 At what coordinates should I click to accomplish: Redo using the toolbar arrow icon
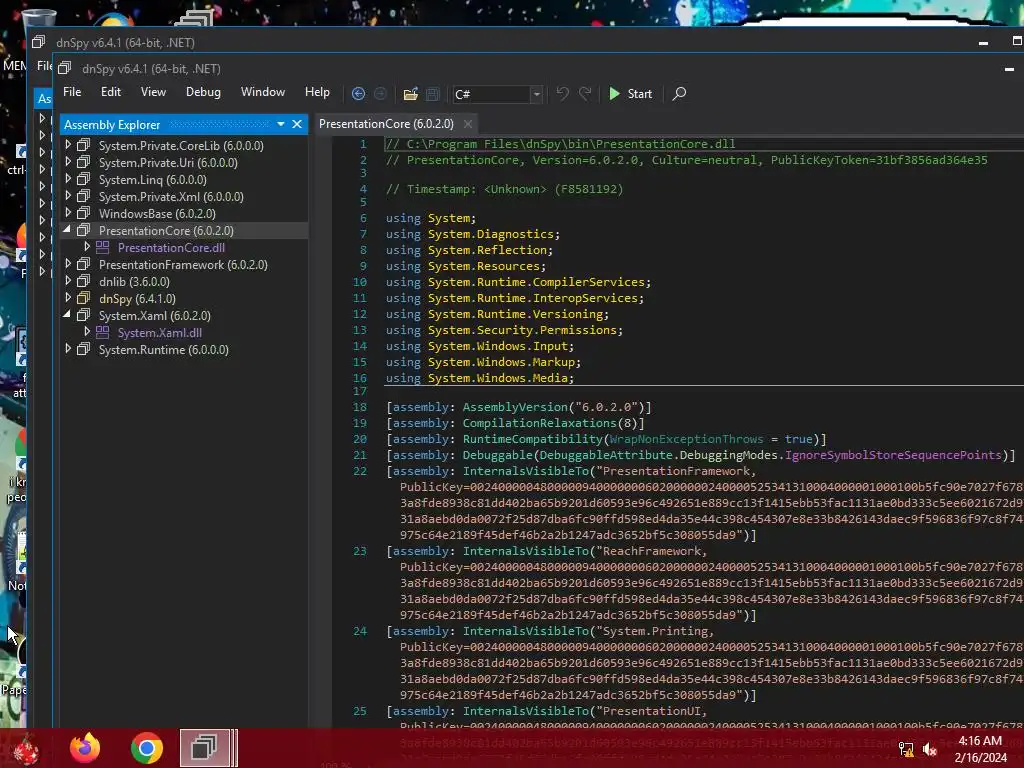pyautogui.click(x=585, y=93)
